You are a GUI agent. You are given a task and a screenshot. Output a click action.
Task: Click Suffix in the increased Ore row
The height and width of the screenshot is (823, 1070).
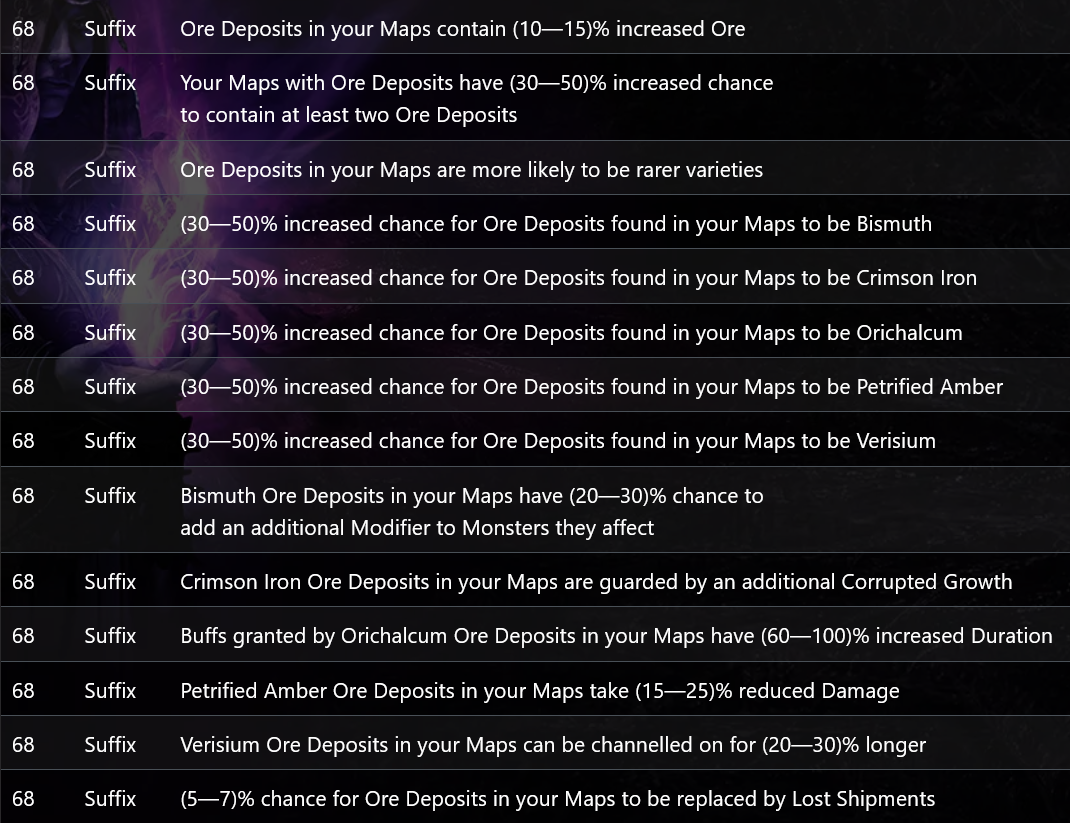click(111, 29)
